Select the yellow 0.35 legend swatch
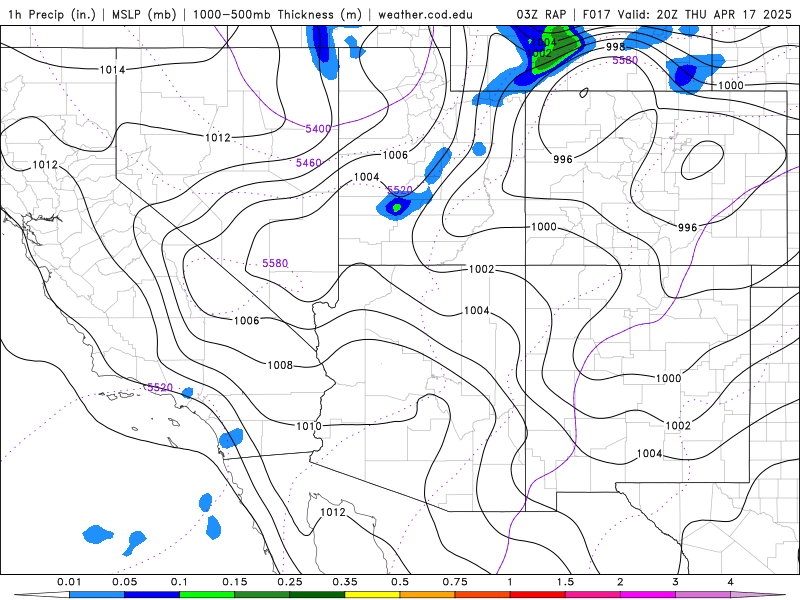The image size is (800, 600). [x=372, y=595]
